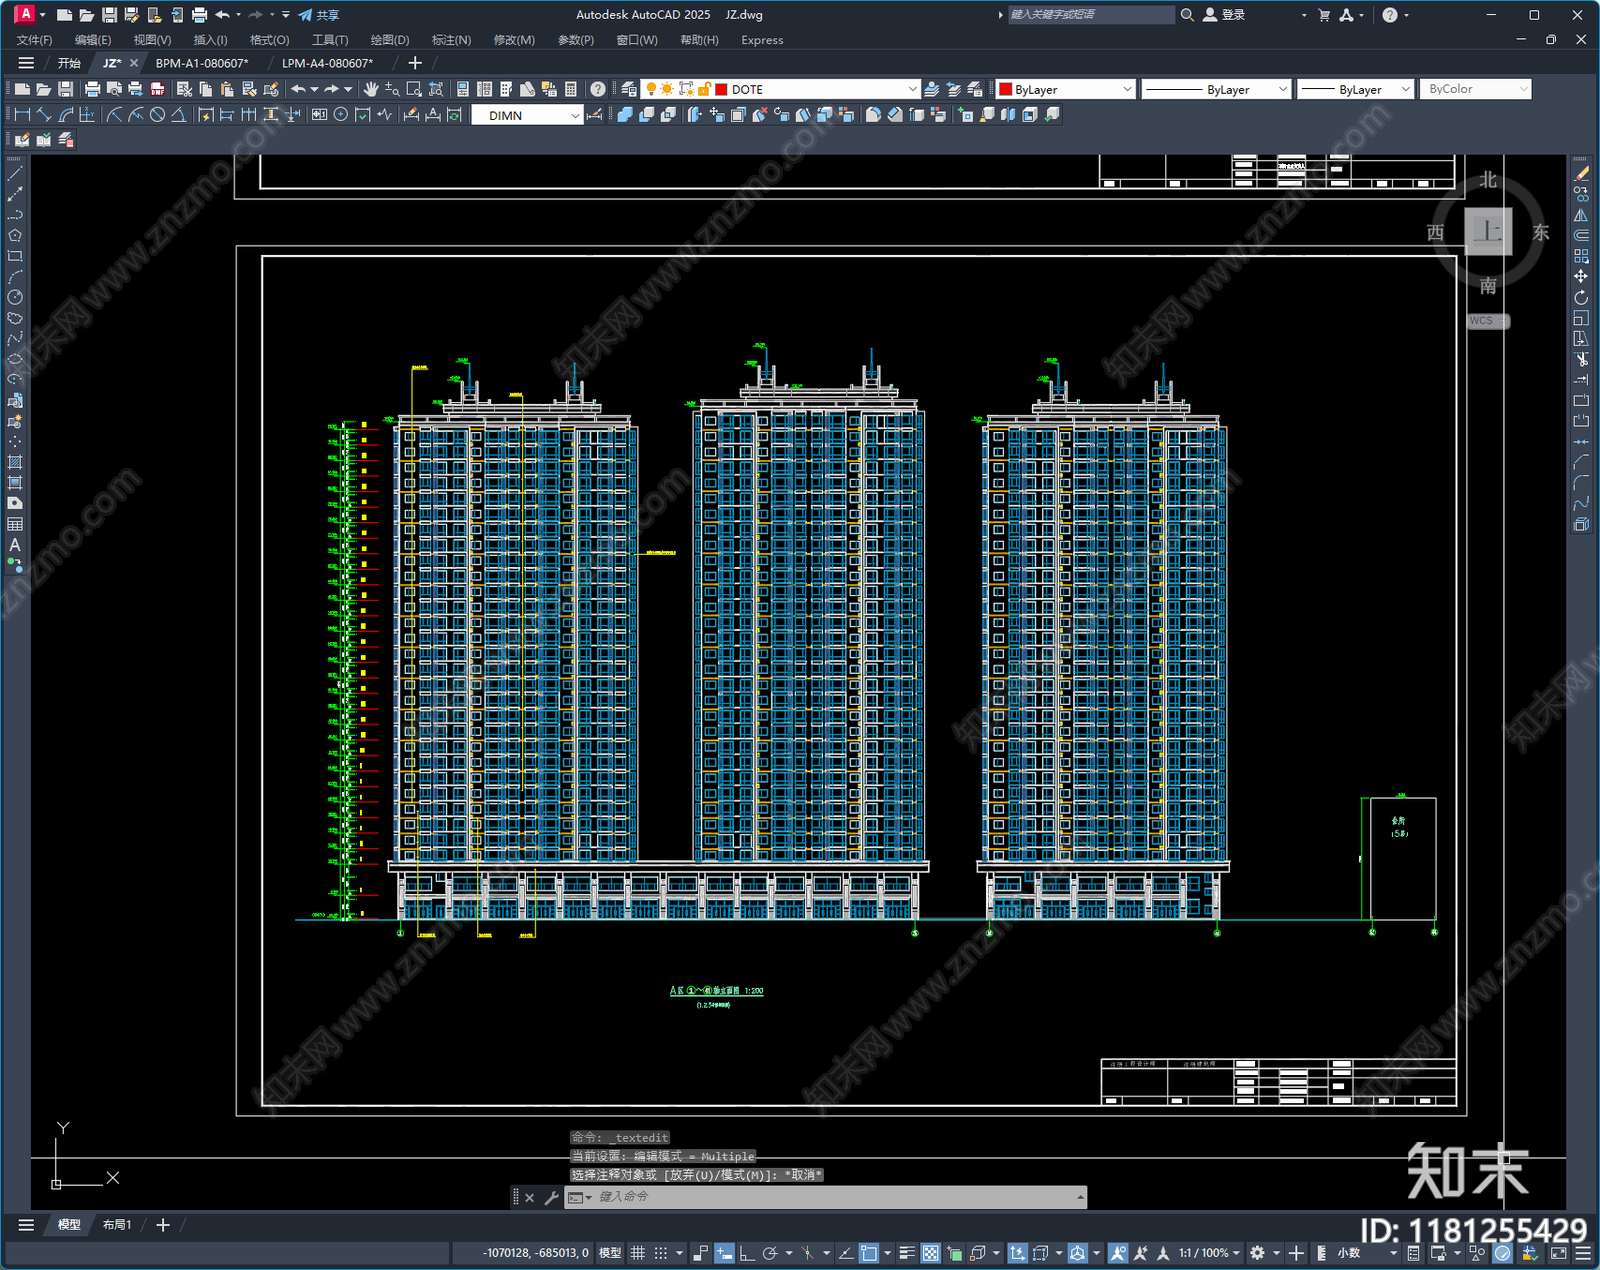The height and width of the screenshot is (1270, 1600).
Task: Click the Erase tool in modify toolbar
Action: (x=1581, y=174)
